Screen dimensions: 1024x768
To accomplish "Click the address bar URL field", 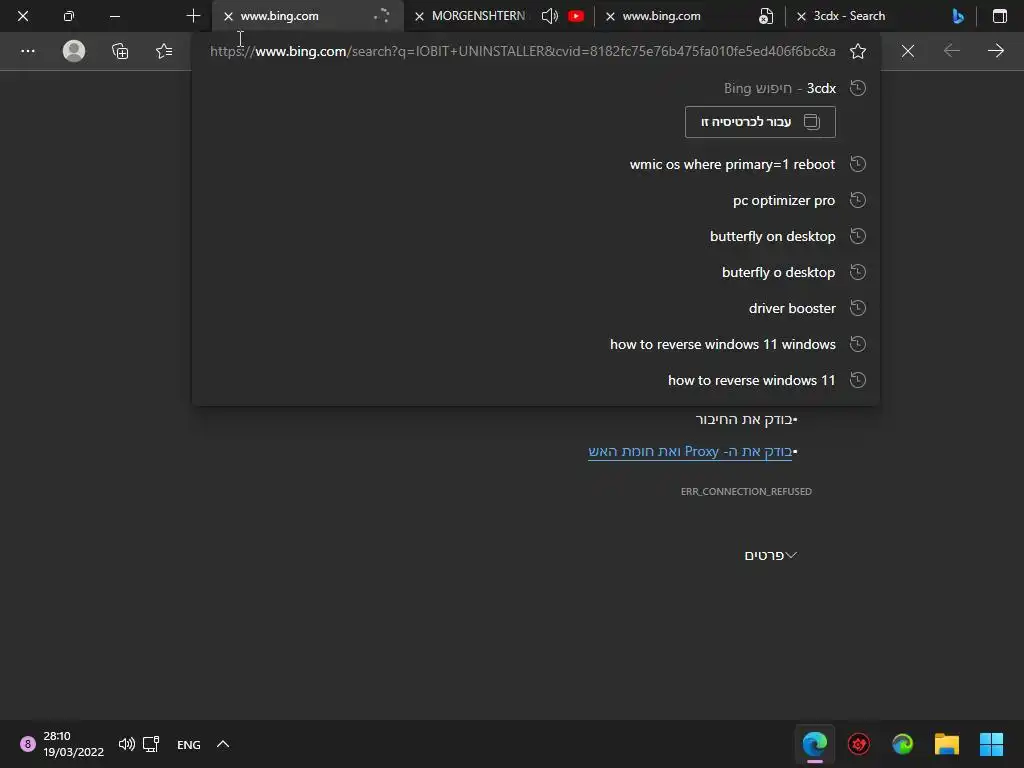I will pos(522,51).
